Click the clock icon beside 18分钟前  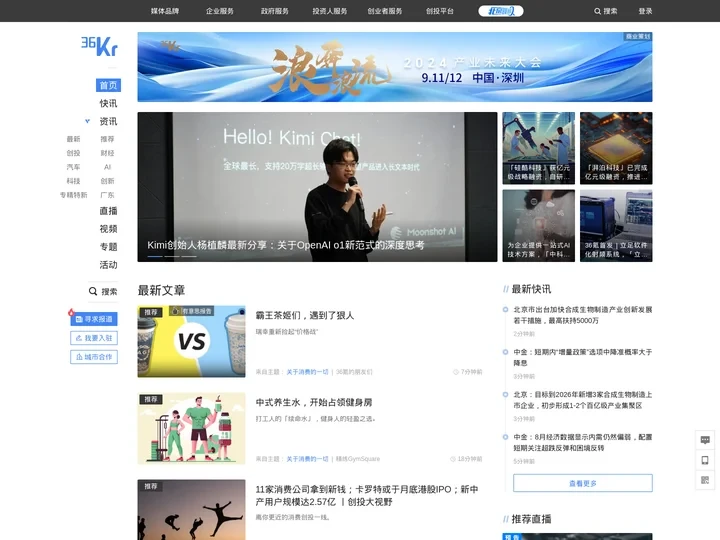(453, 459)
